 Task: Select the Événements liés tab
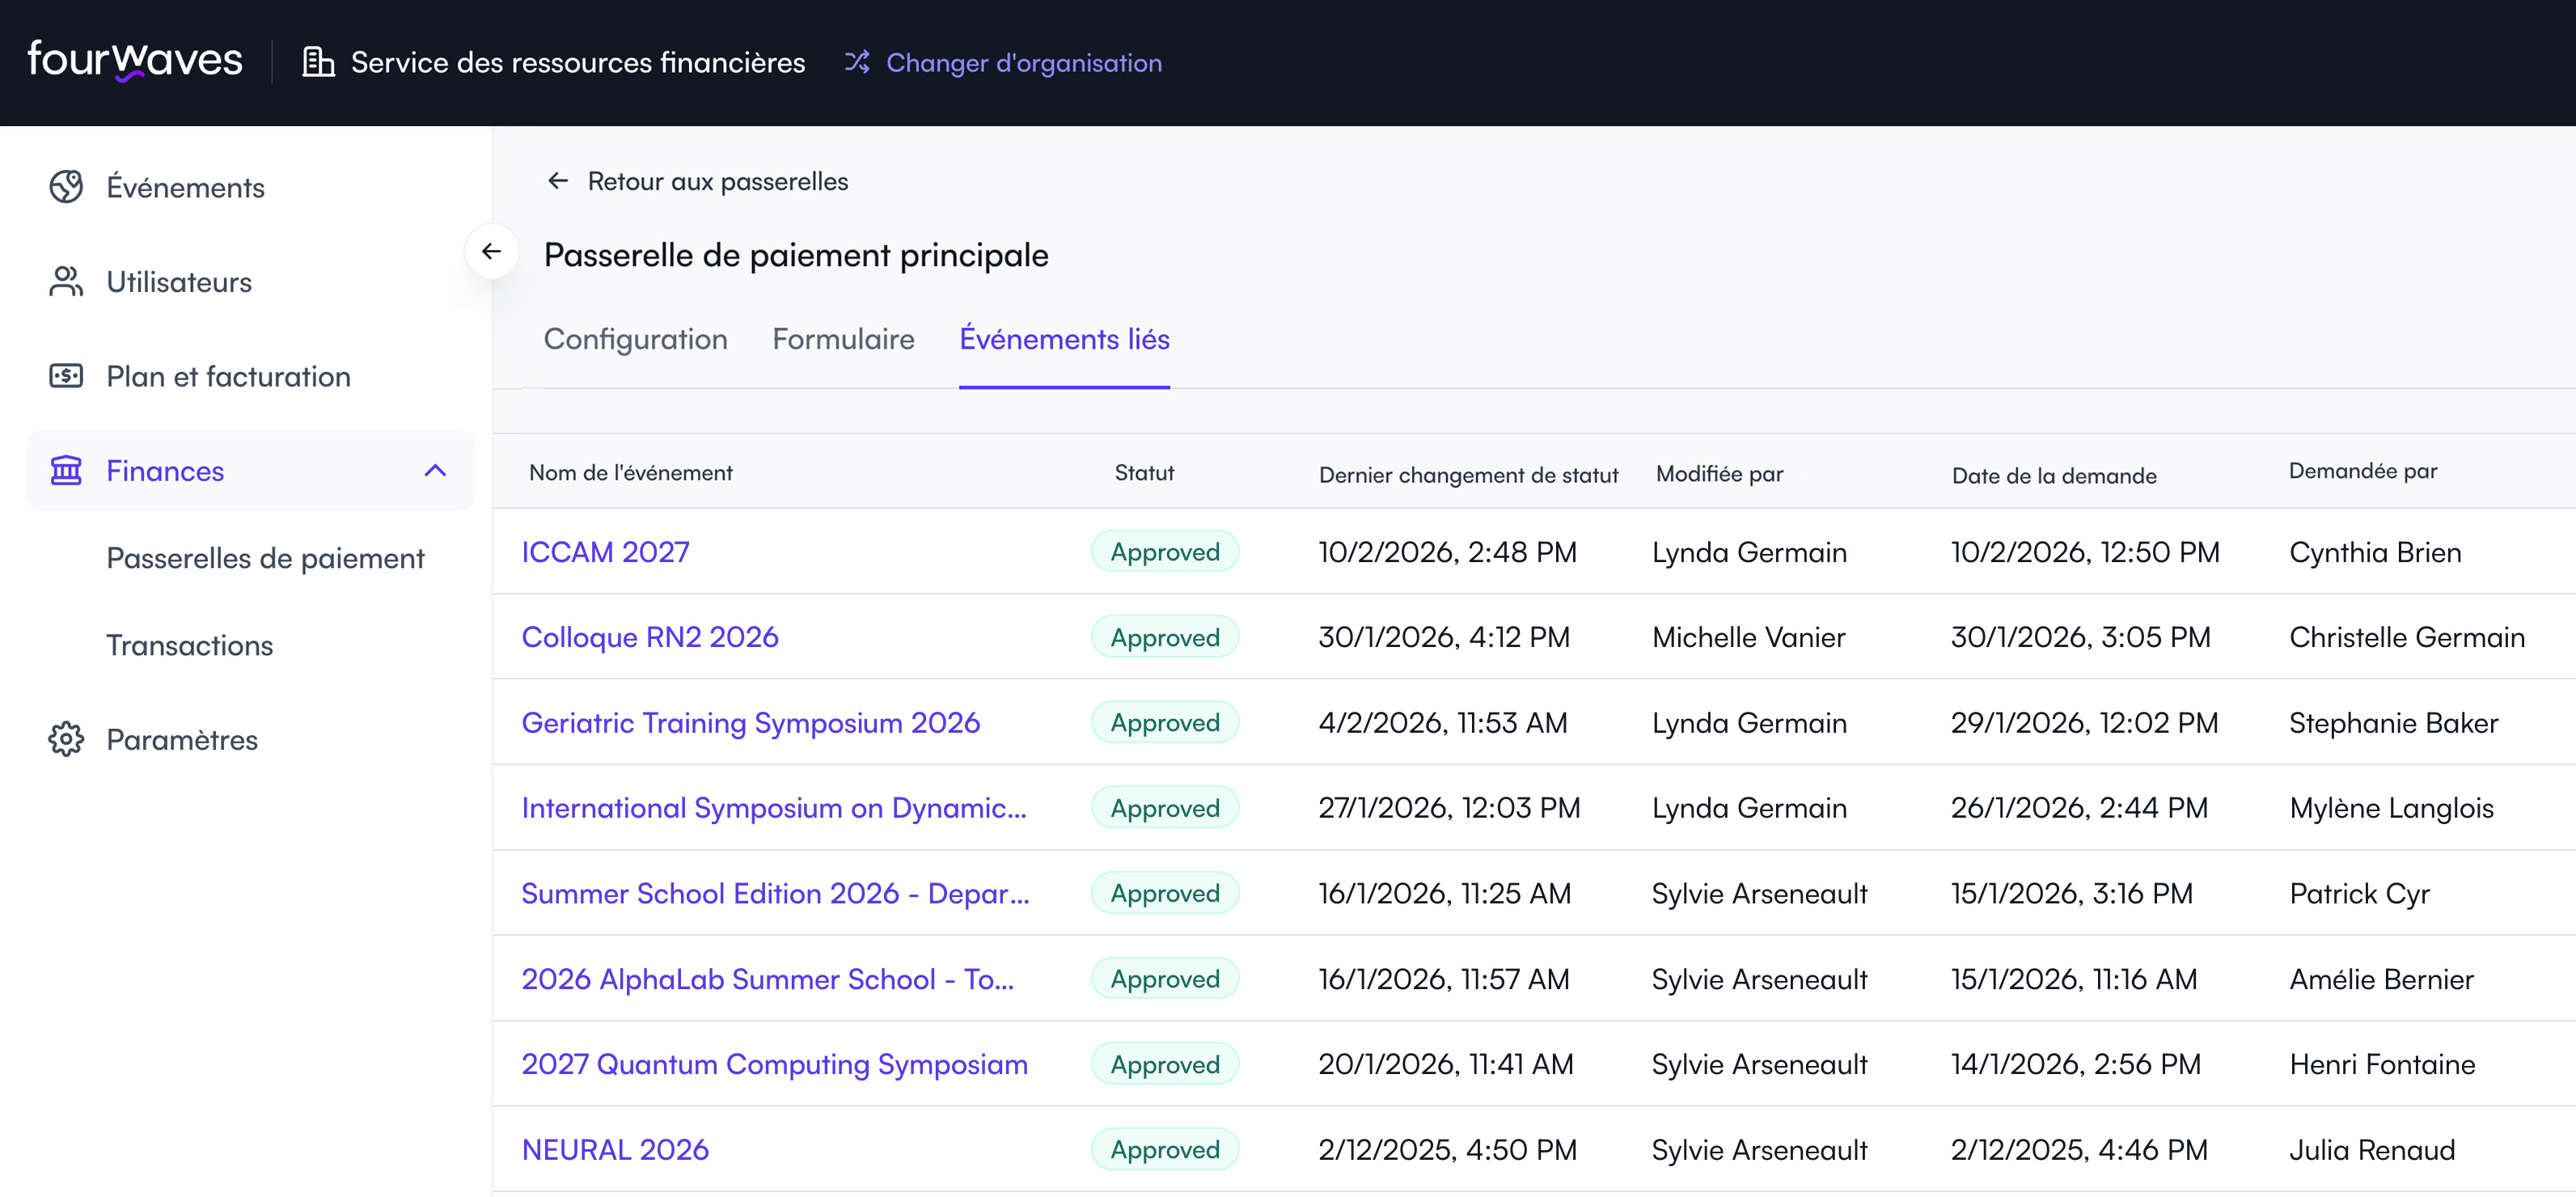click(x=1064, y=339)
